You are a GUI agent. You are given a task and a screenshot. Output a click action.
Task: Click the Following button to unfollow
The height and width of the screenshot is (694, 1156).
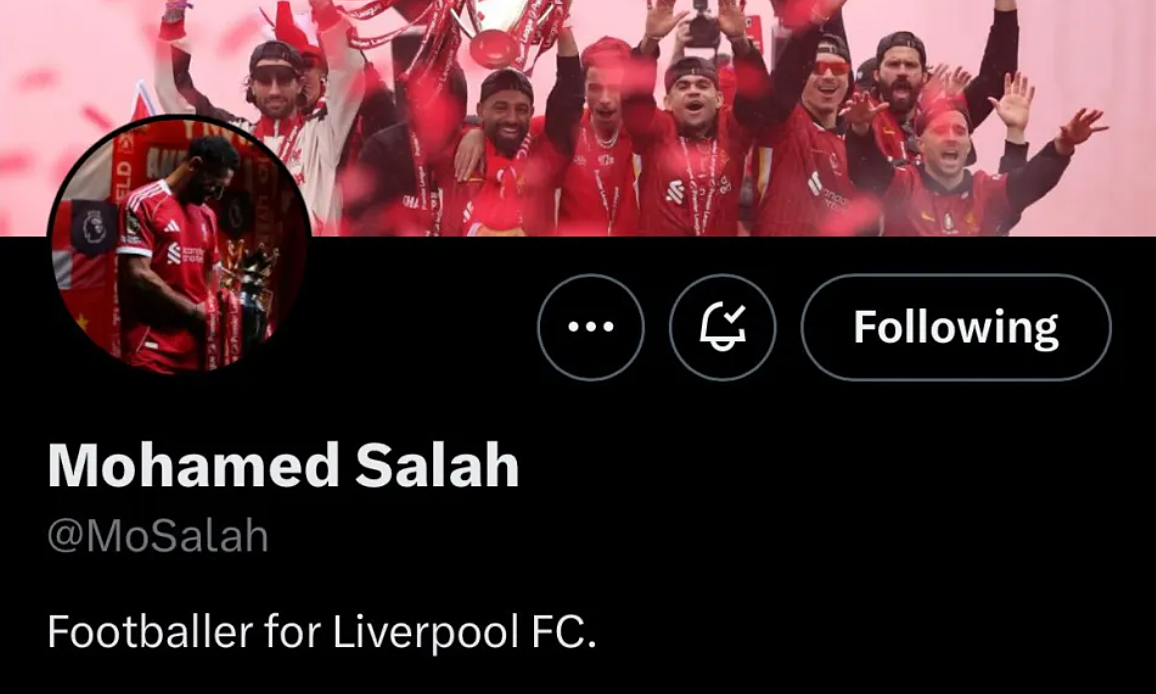coord(955,327)
